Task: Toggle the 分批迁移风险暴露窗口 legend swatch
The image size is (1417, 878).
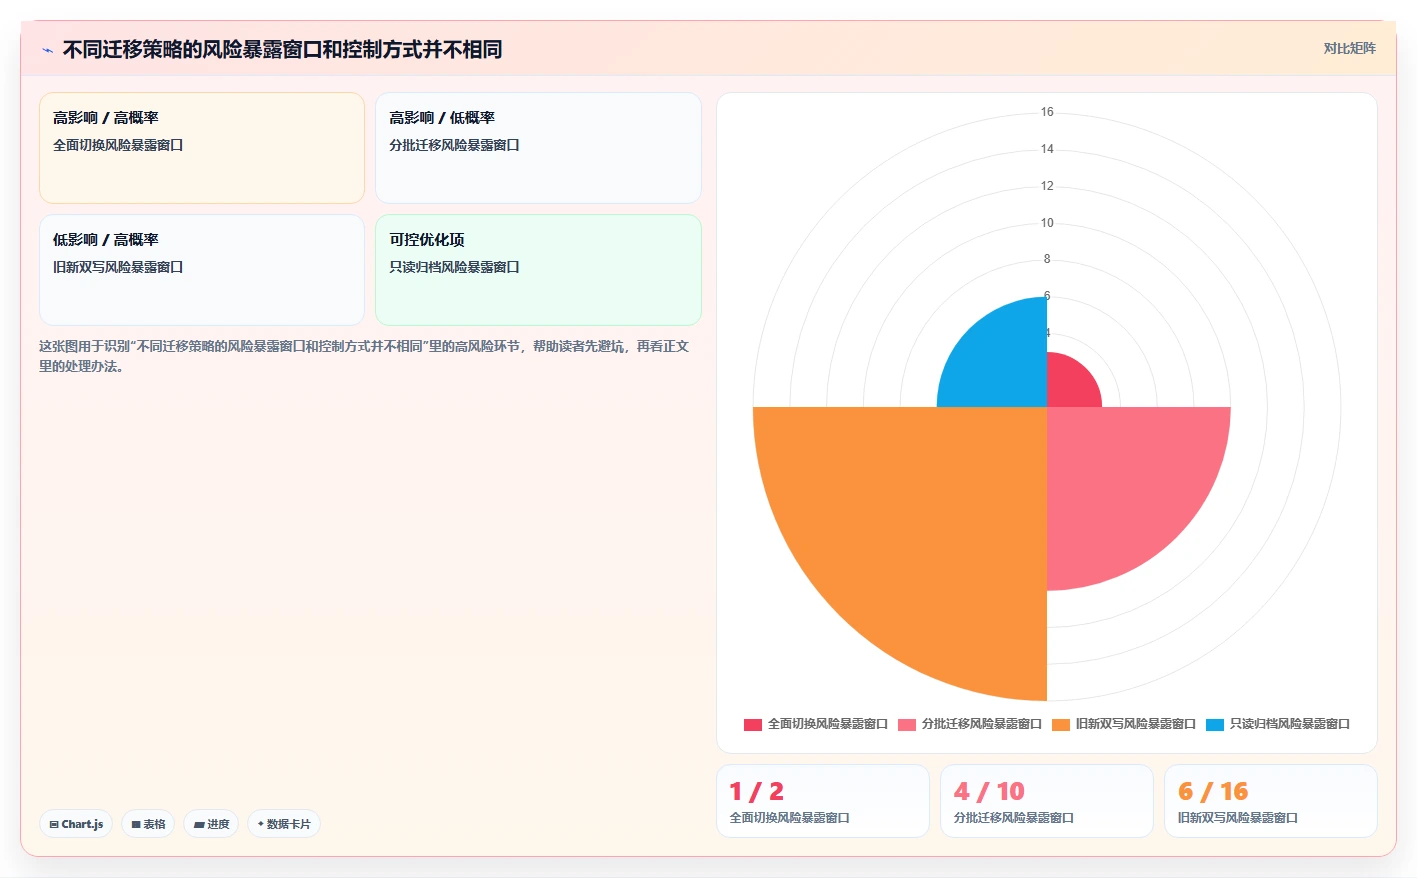Action: tap(907, 724)
